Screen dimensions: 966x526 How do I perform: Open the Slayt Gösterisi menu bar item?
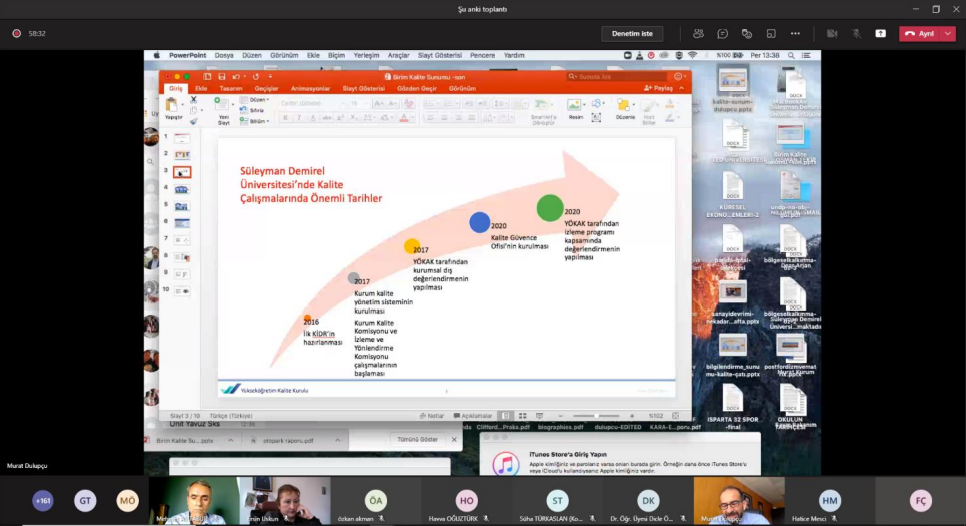(440, 55)
